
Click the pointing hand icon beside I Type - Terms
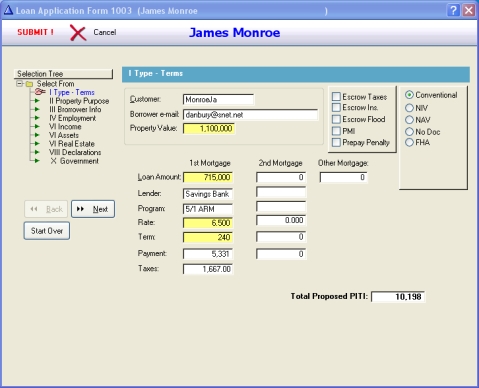40,92
